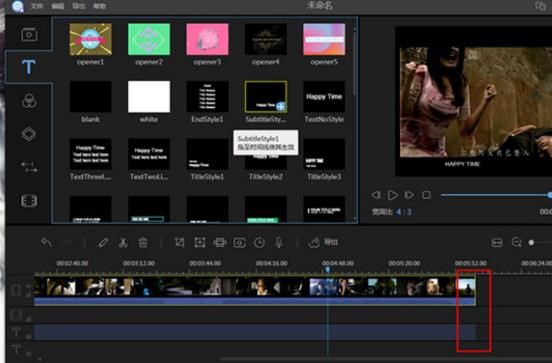Open the first menu in menu bar
Screen dimensions: 552x363
pos(36,6)
